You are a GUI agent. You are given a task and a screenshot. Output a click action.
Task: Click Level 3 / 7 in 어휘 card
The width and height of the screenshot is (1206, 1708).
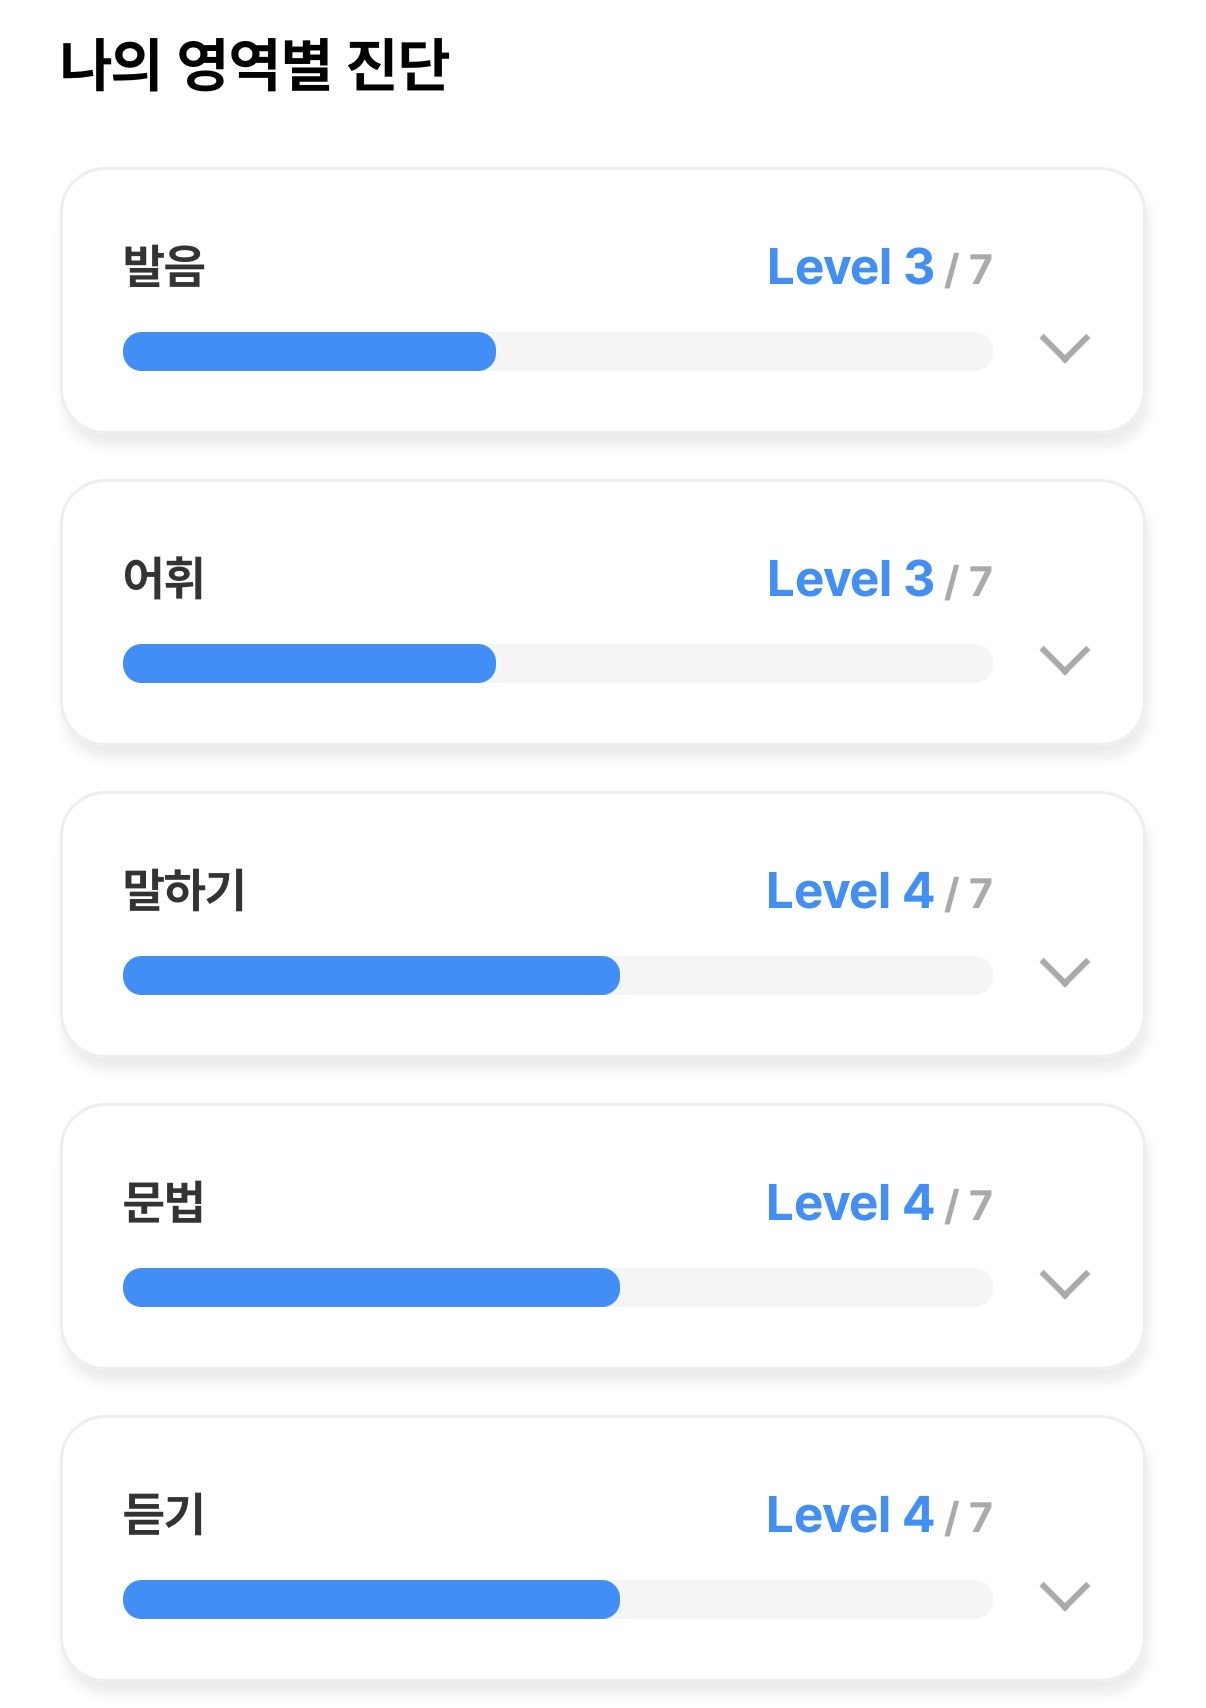(880, 580)
